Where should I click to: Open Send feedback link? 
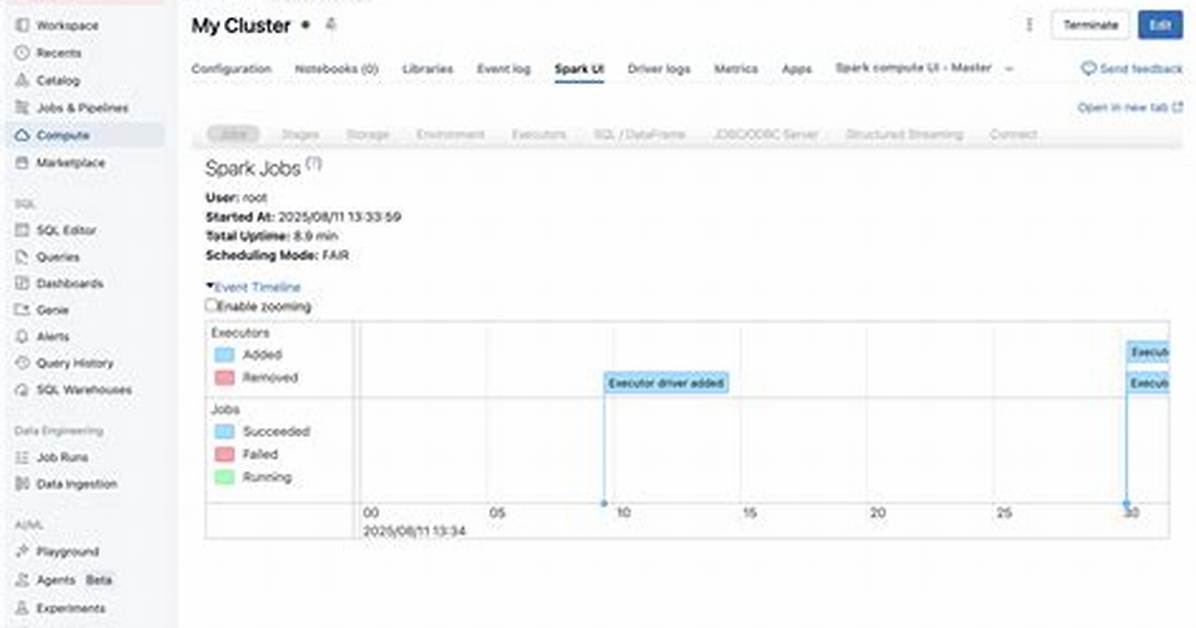point(1132,69)
